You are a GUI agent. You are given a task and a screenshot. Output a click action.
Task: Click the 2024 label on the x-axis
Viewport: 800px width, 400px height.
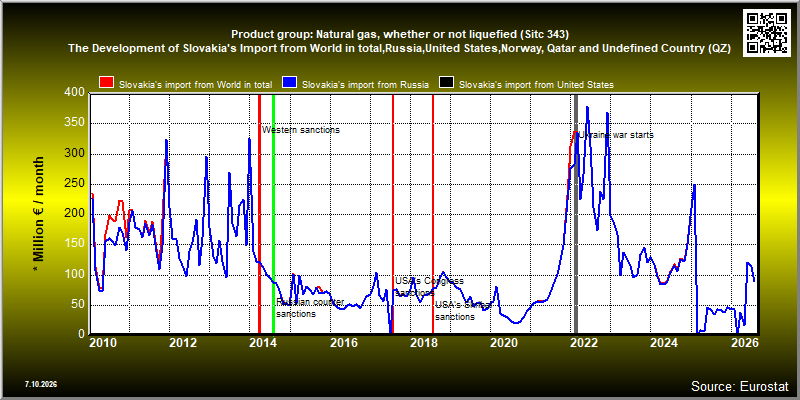663,342
